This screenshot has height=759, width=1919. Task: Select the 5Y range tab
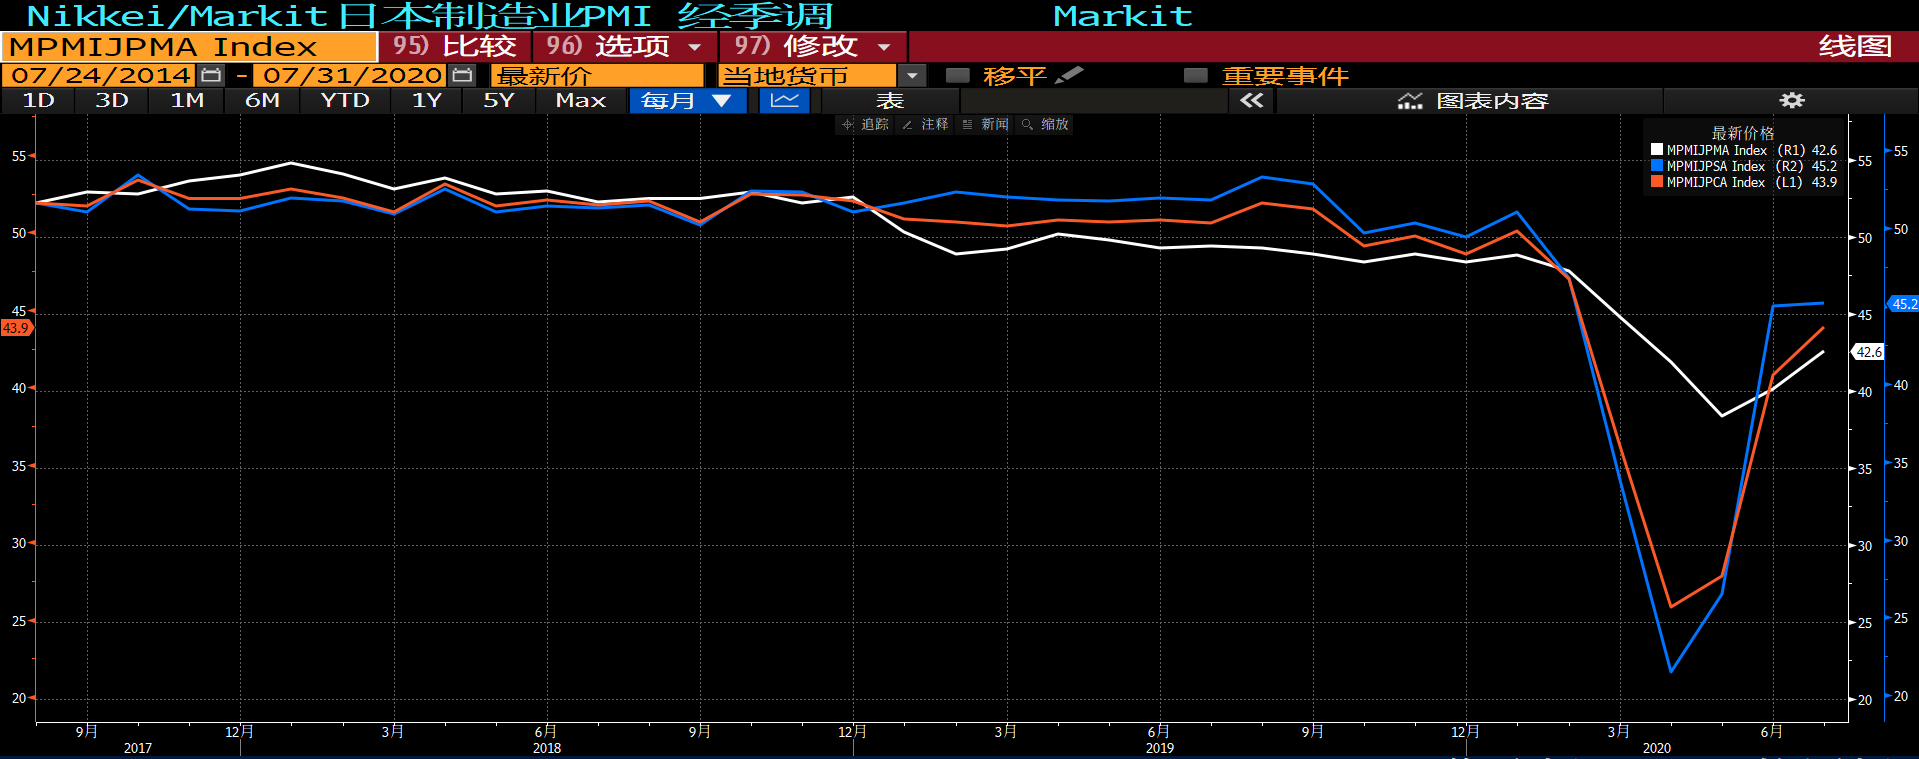coord(498,100)
